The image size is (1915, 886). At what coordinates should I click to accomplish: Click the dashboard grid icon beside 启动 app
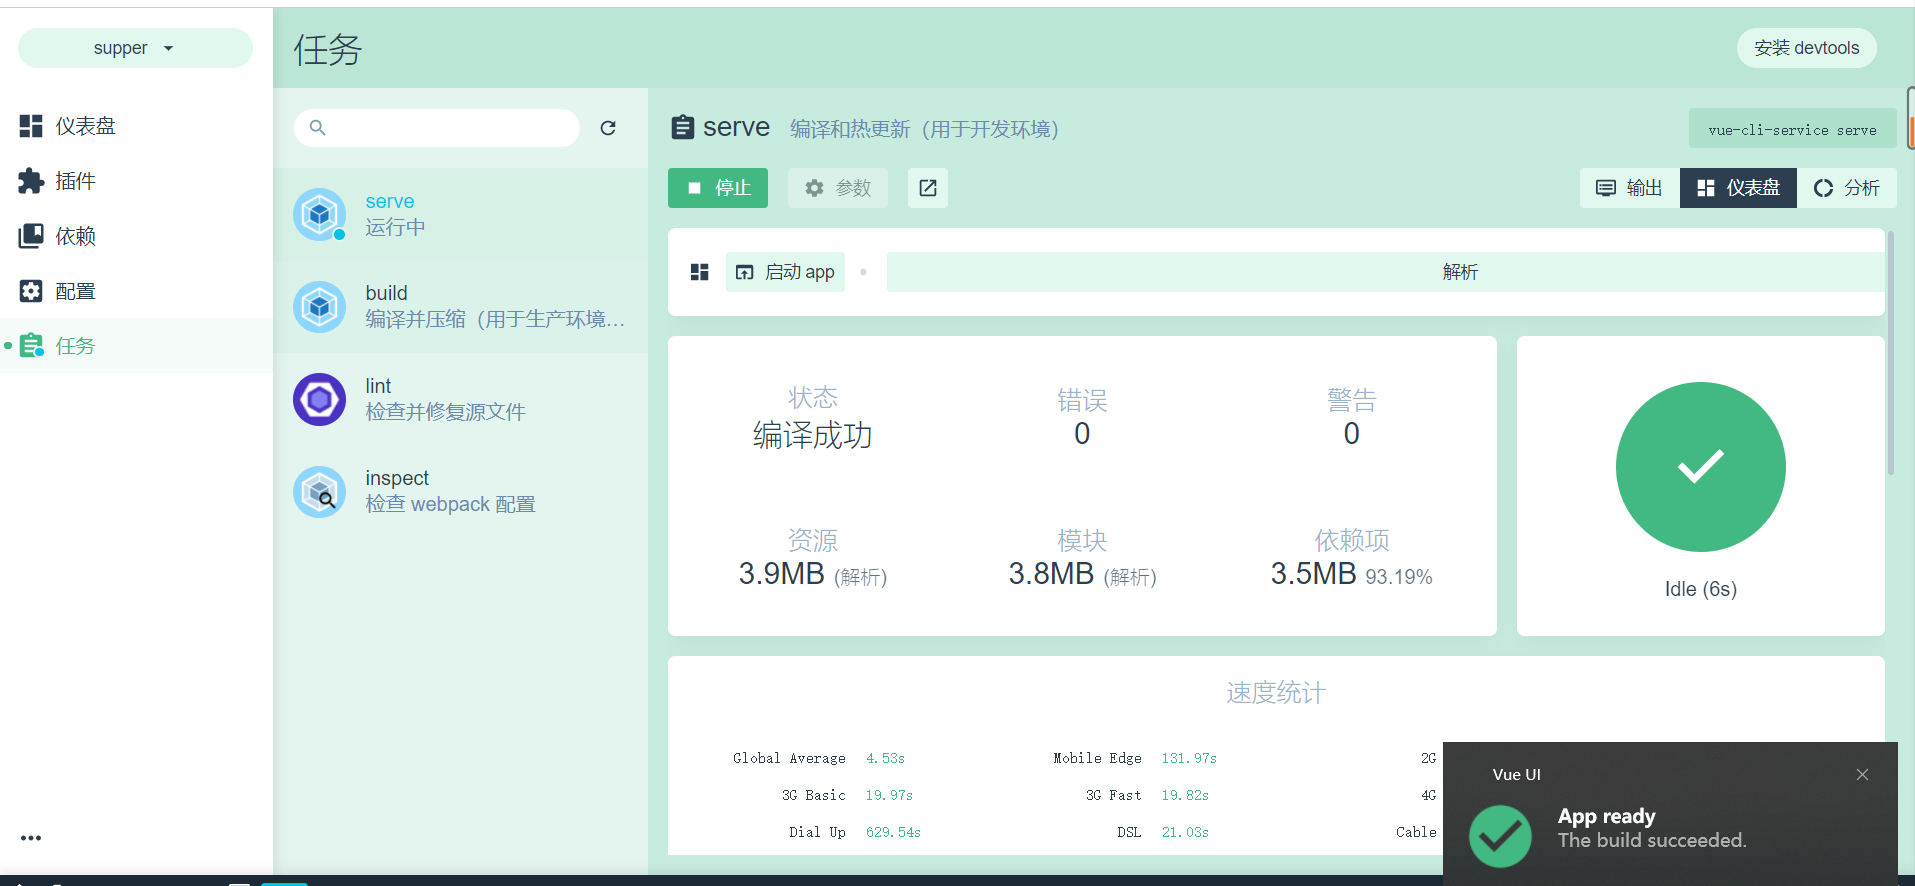(699, 272)
